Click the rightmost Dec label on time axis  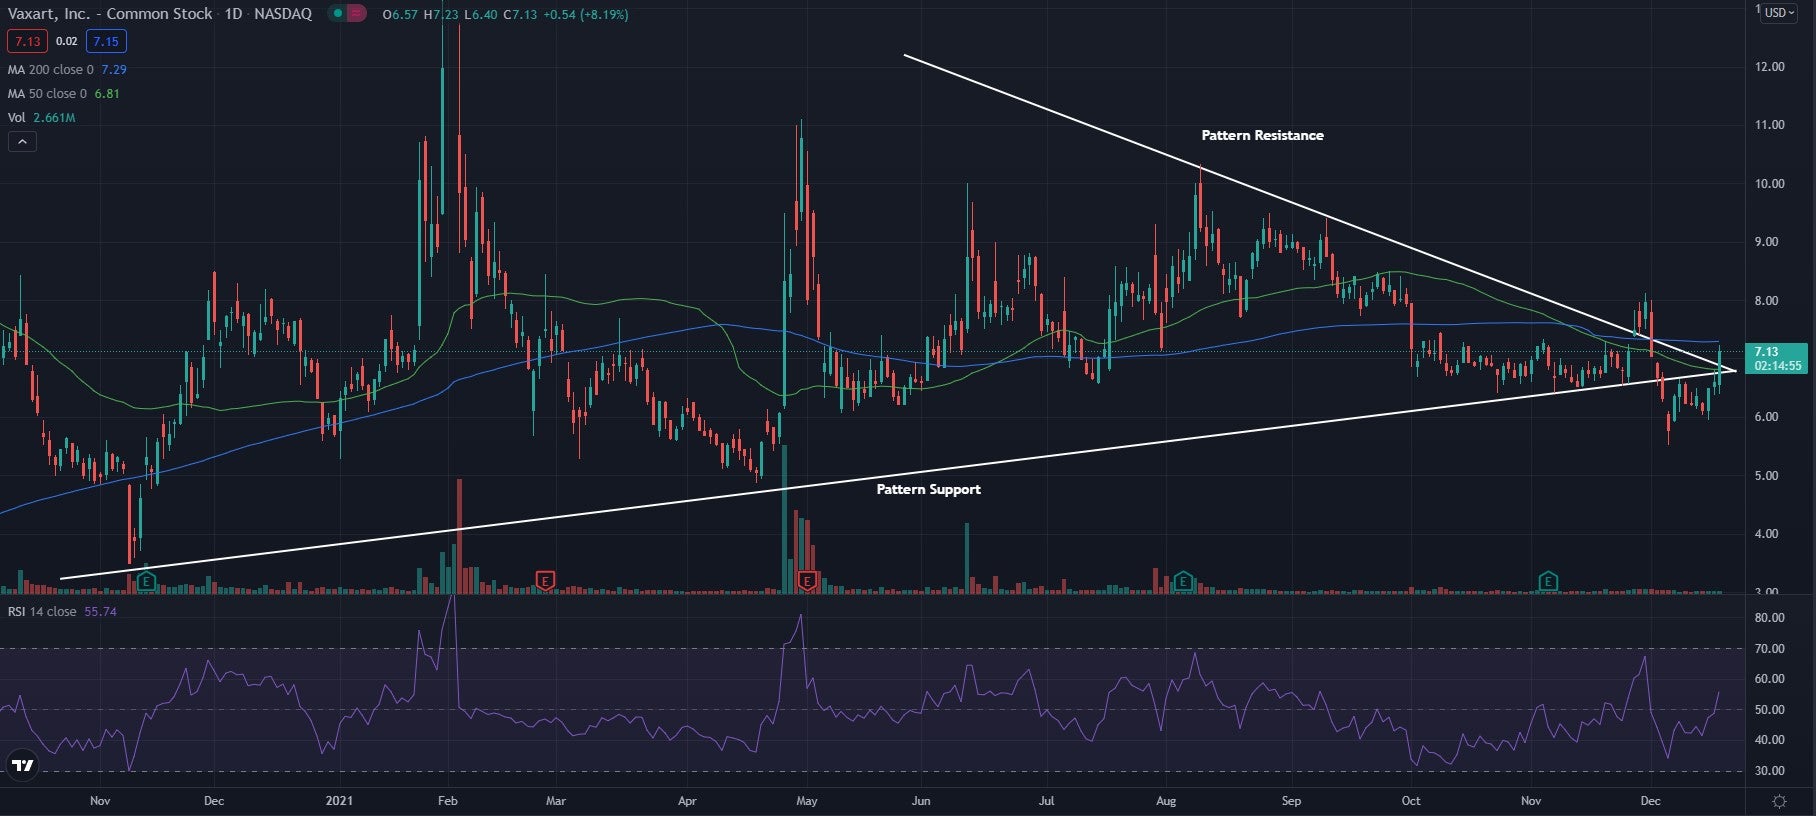click(1651, 801)
